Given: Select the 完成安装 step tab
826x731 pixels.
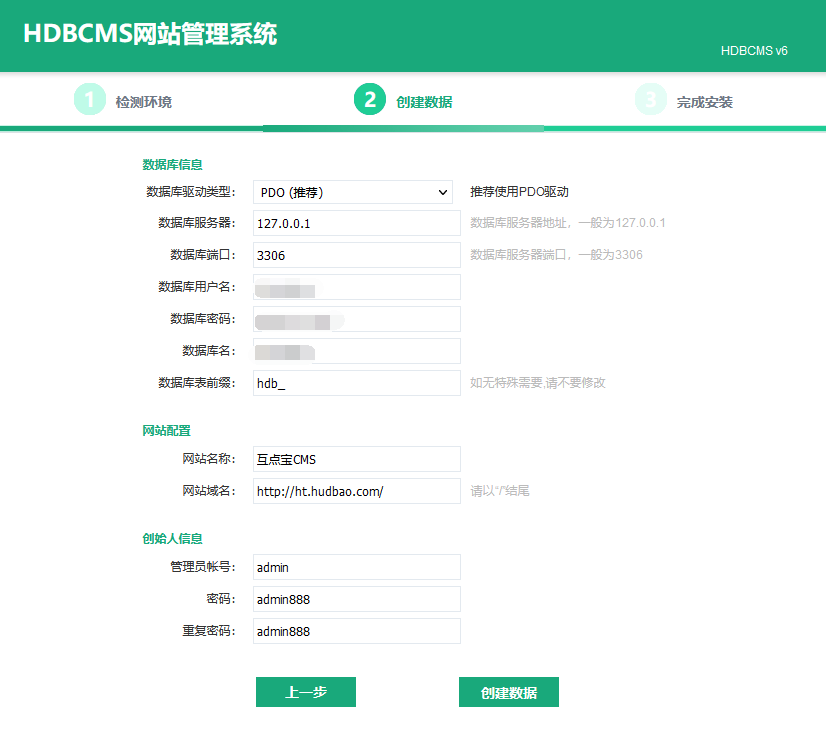Looking at the screenshot, I should (704, 102).
